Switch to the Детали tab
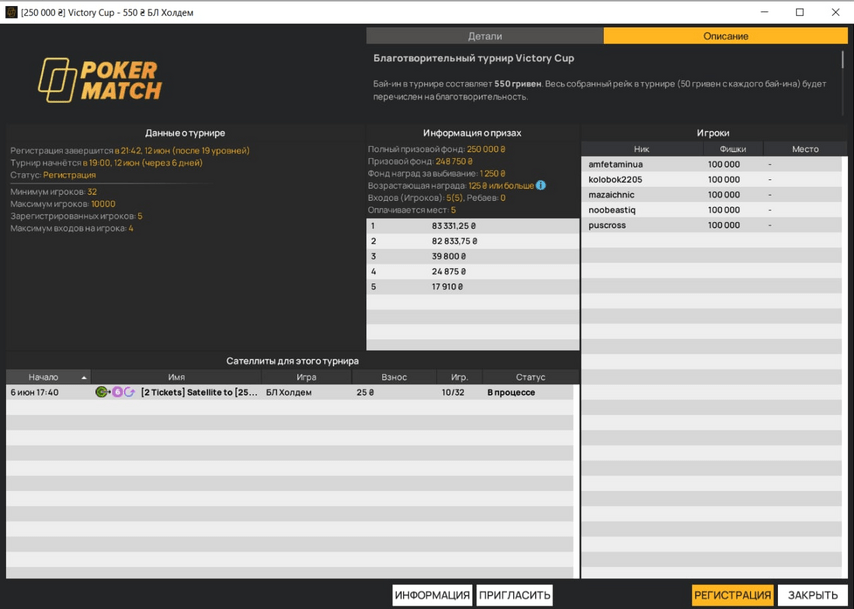 pos(485,36)
